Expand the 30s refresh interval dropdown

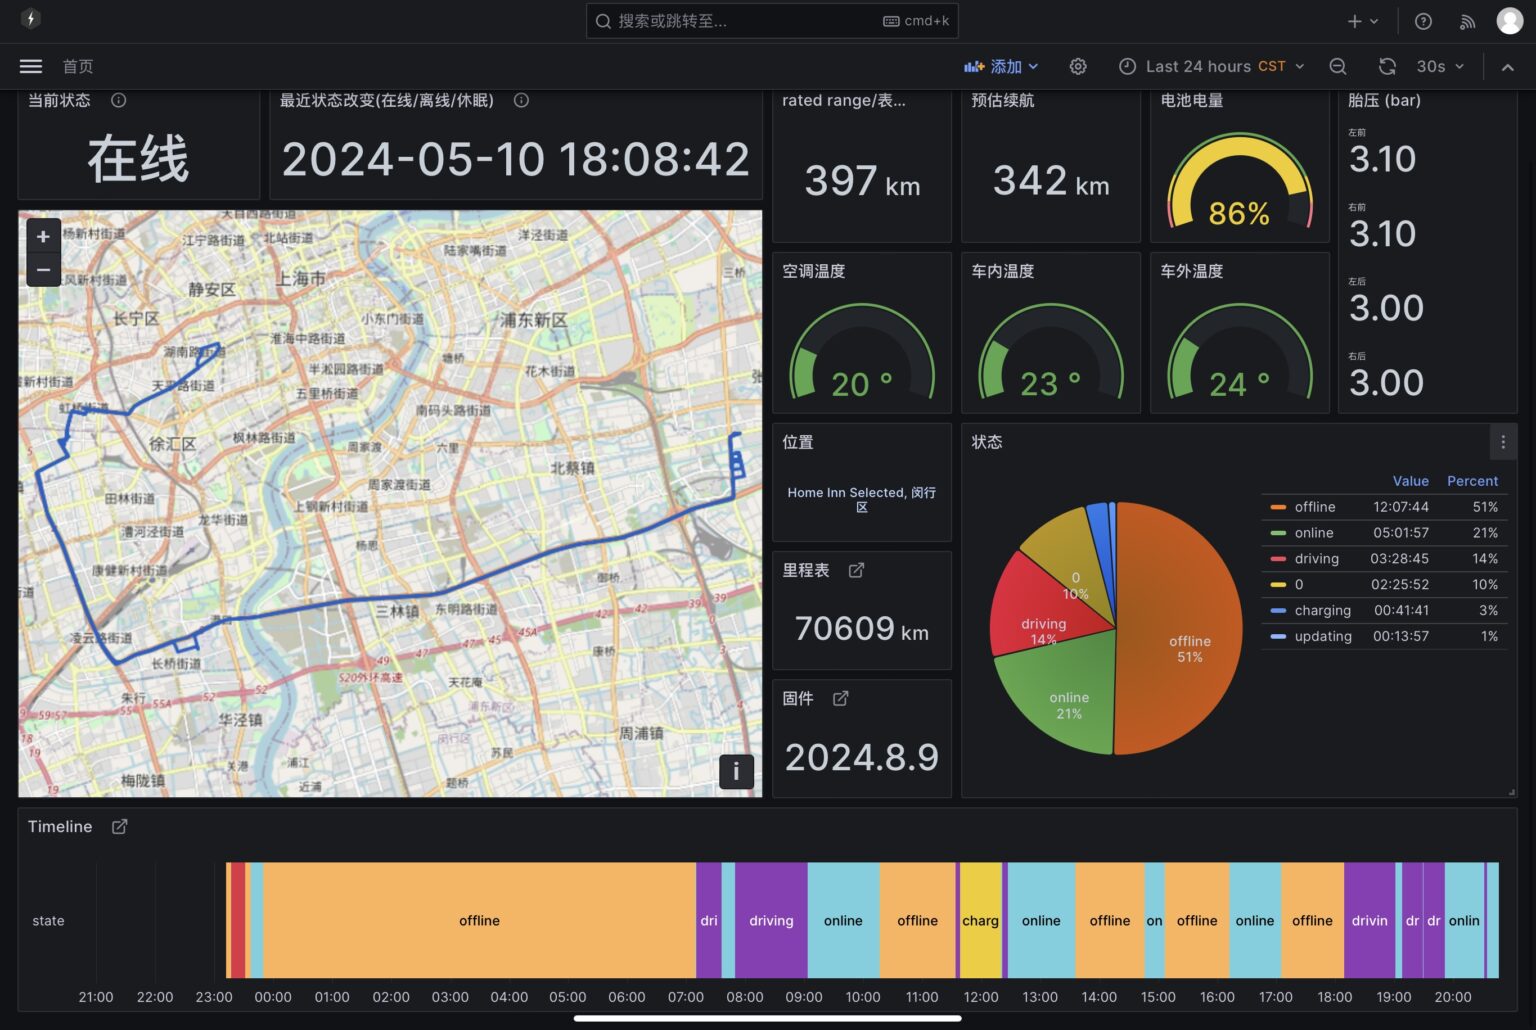[1441, 66]
